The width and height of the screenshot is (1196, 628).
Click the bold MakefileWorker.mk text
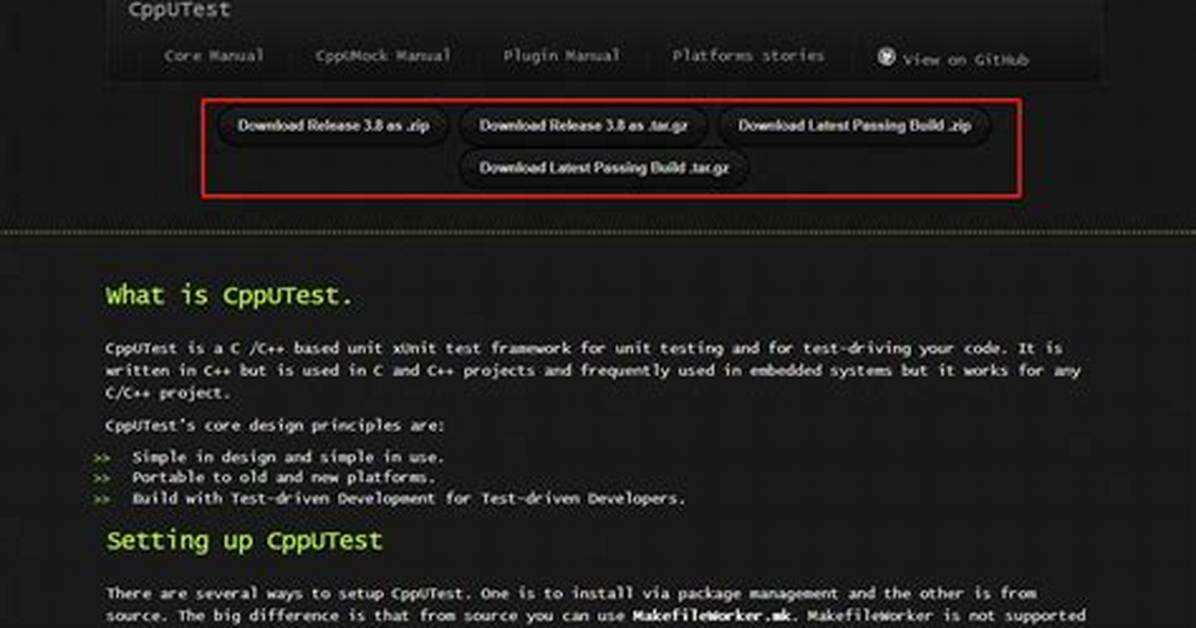pos(711,616)
